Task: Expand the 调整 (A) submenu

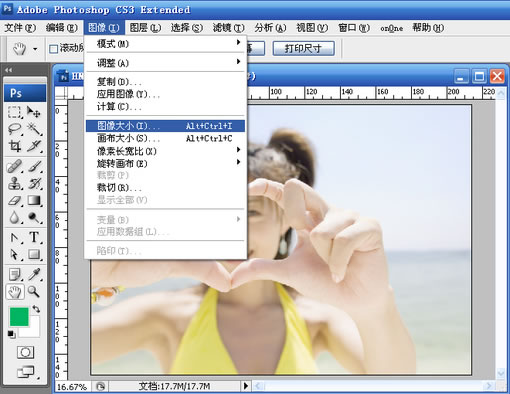Action: 165,63
